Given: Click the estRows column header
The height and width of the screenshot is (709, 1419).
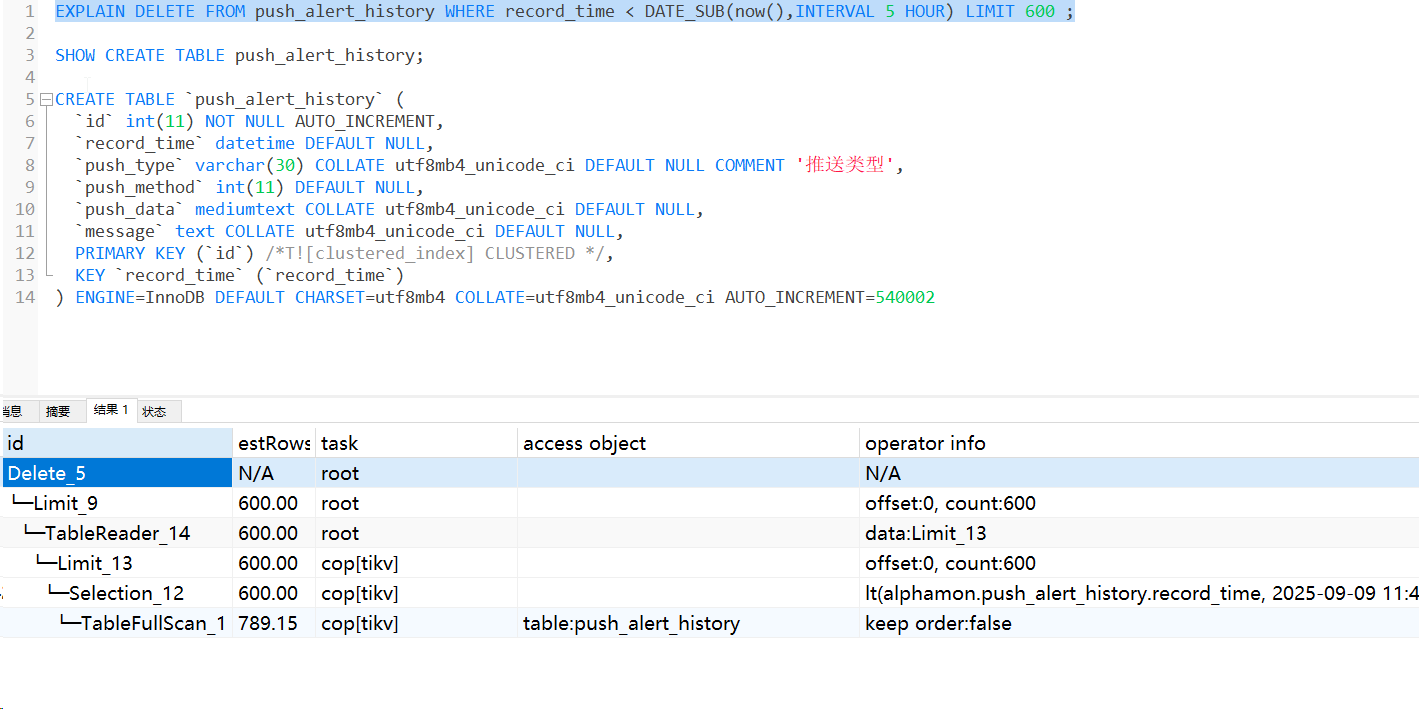Looking at the screenshot, I should click(x=273, y=443).
